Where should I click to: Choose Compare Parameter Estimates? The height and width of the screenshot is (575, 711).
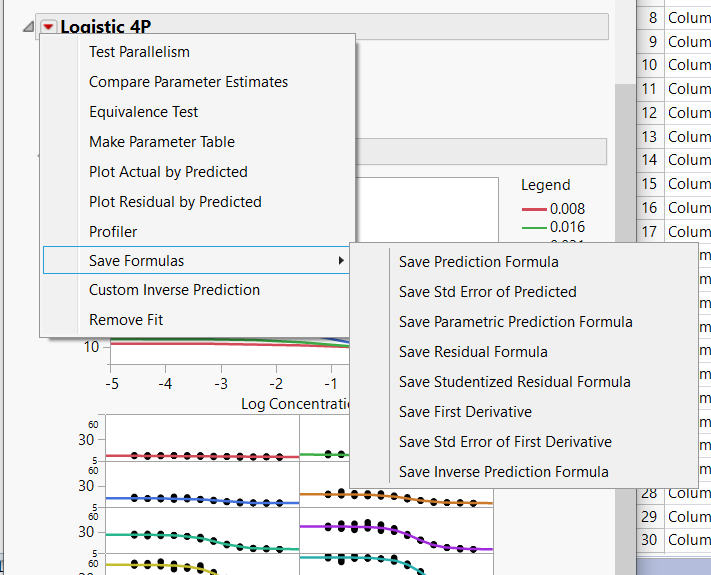point(188,82)
